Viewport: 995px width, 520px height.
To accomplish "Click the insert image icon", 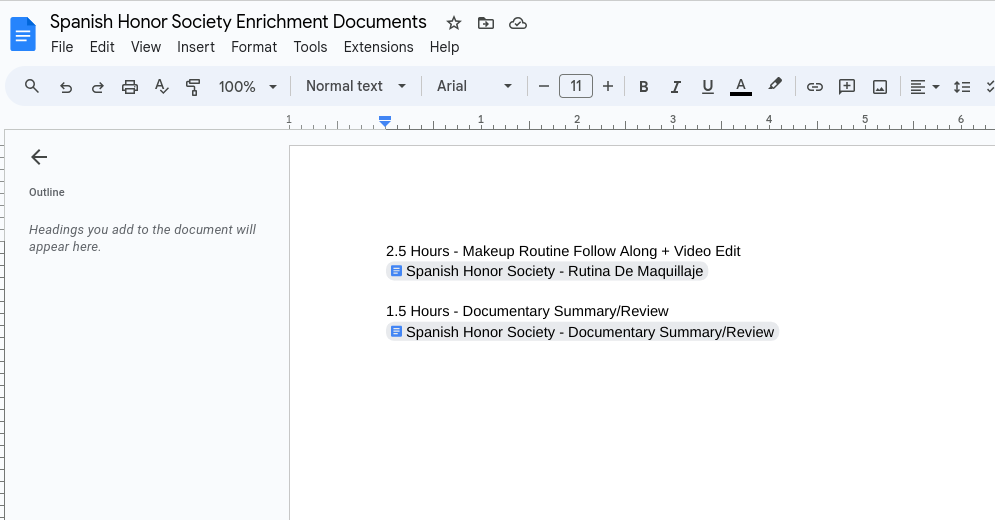I will pos(880,87).
